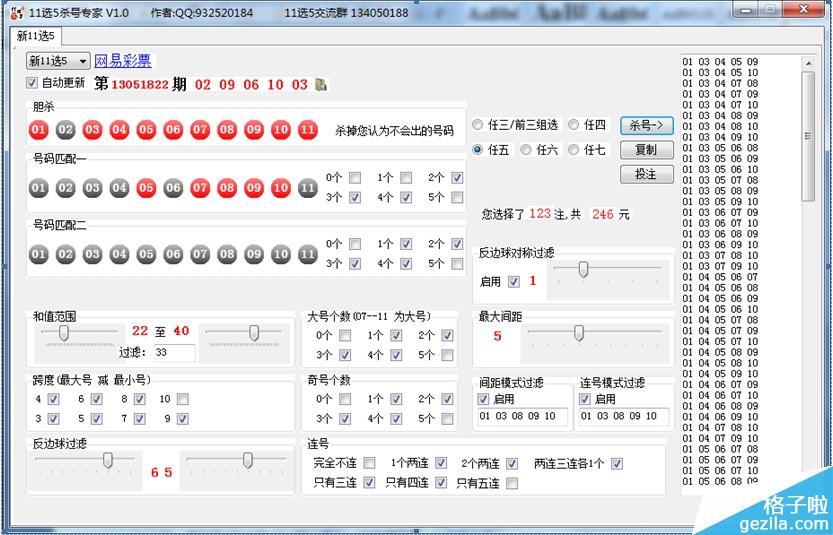
Task: Select the 任七 radio button
Action: [x=574, y=150]
